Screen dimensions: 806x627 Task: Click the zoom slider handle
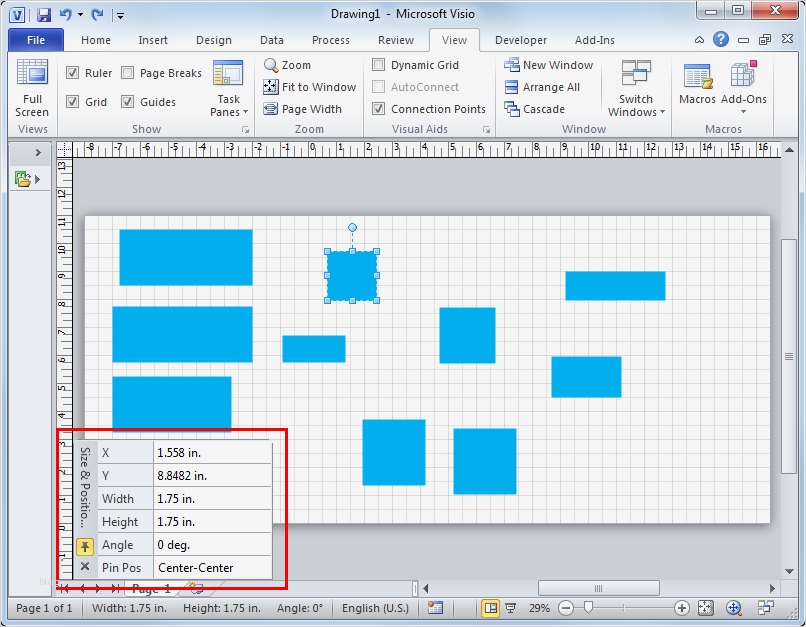click(x=589, y=608)
